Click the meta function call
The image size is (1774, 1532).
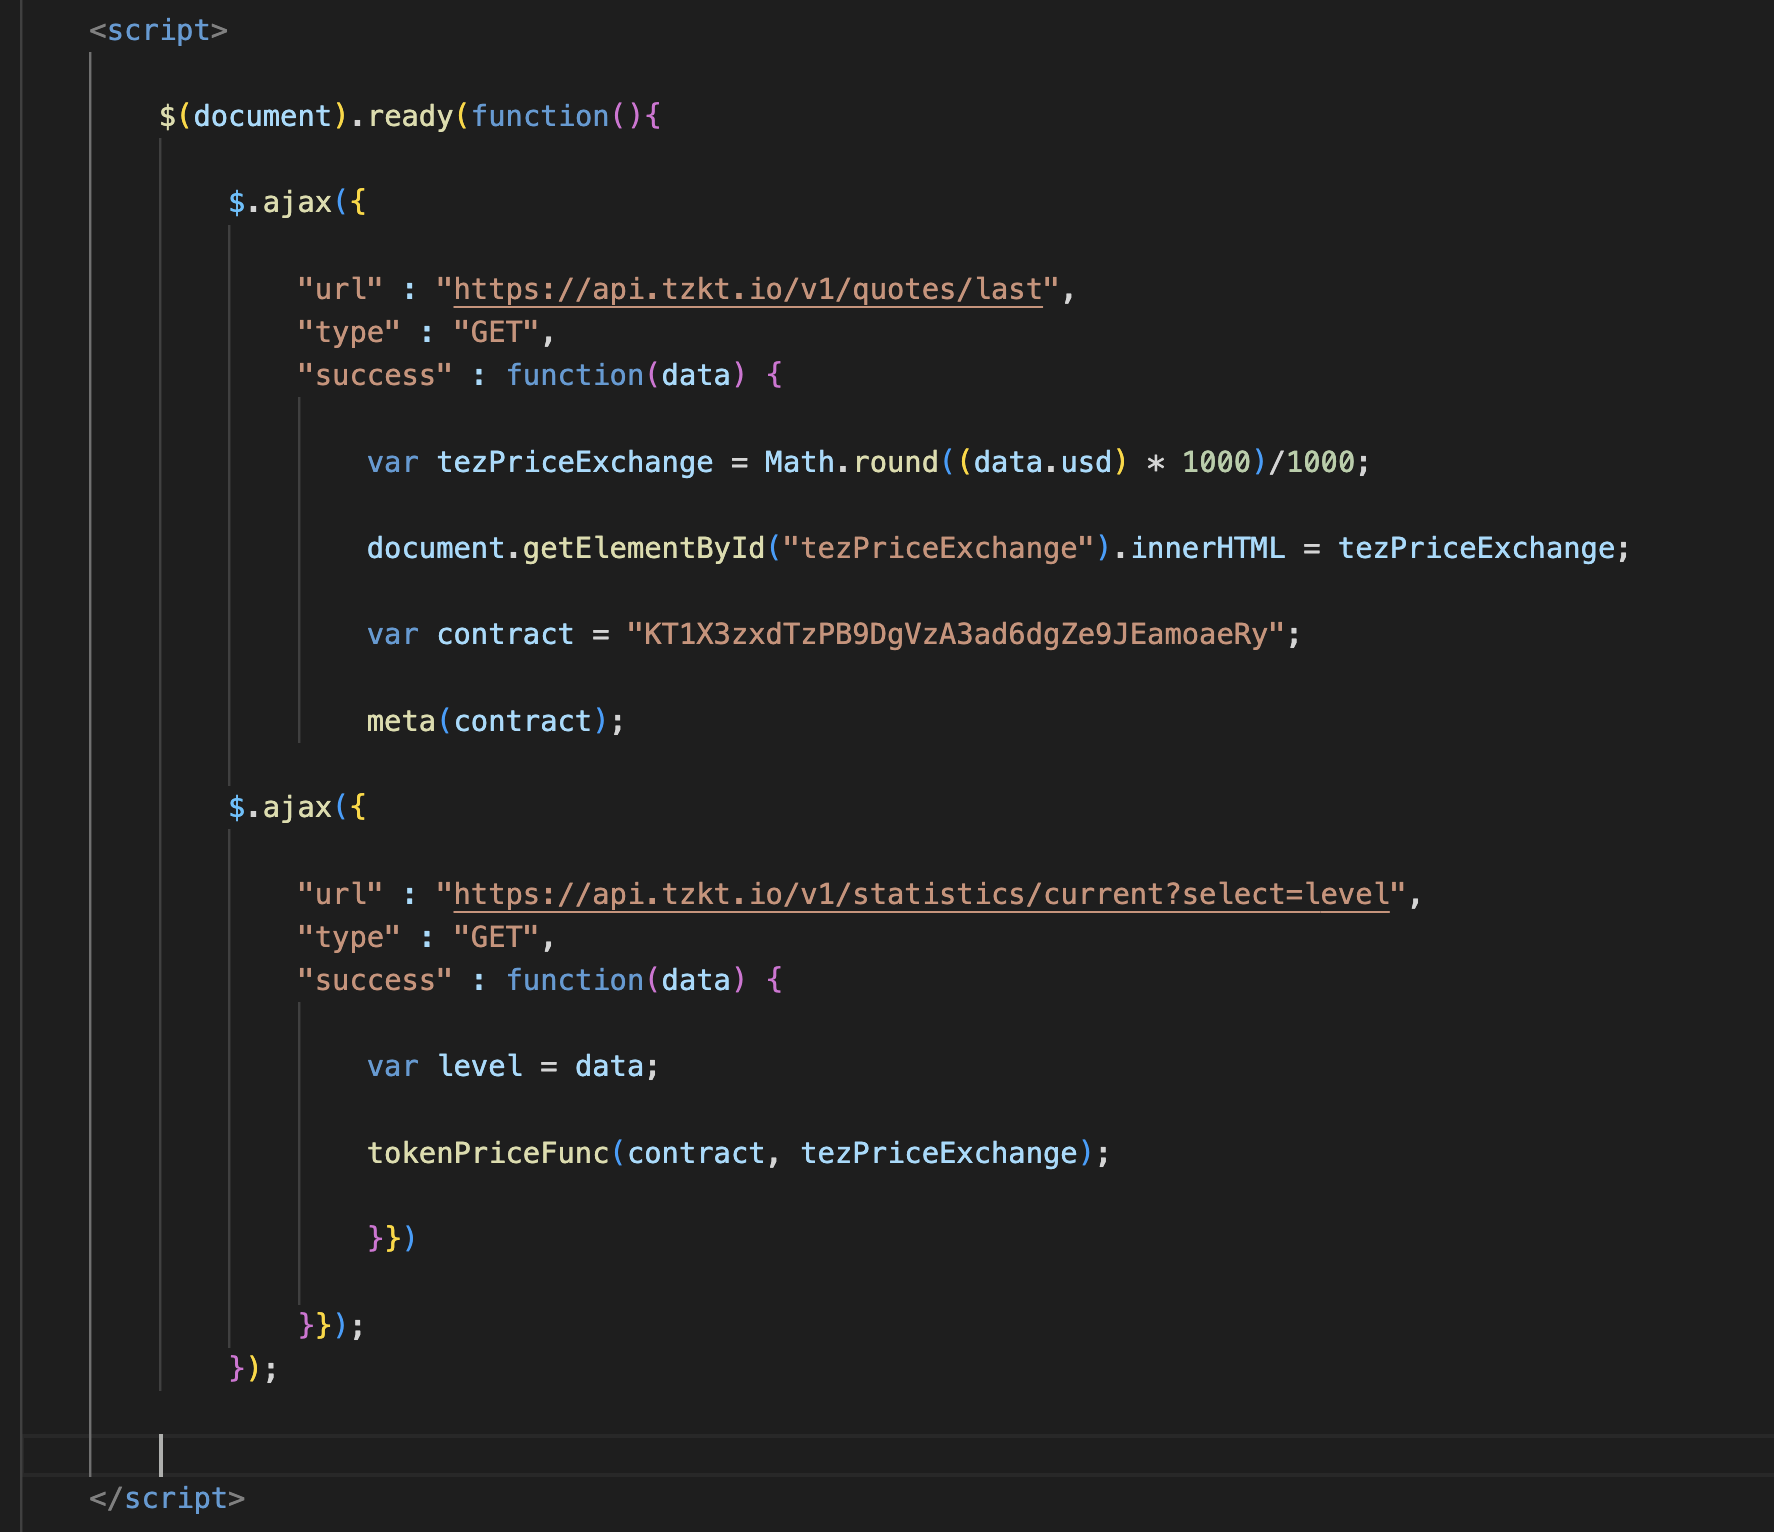coord(401,721)
